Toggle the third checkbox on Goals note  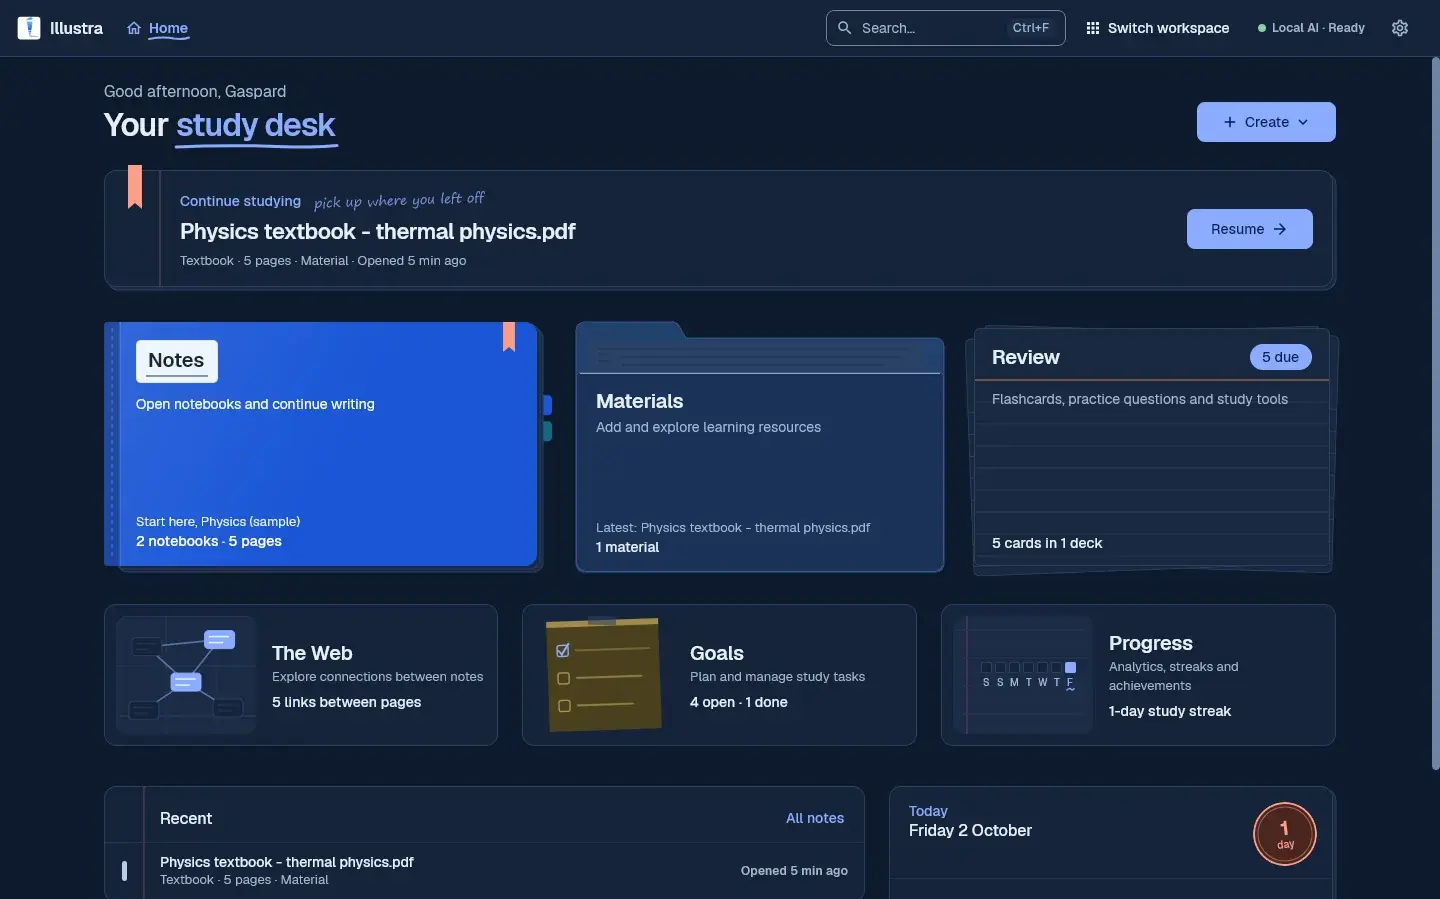coord(564,706)
